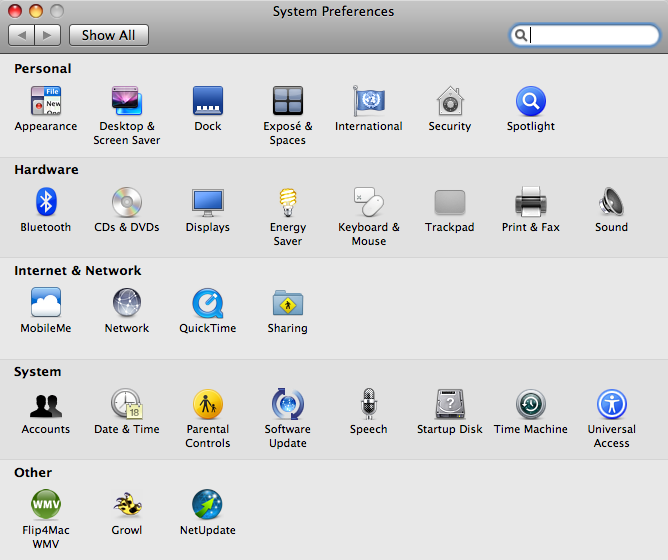Screen dimensions: 668x560
Task: Click the Dock preferences icon
Action: [x=207, y=102]
